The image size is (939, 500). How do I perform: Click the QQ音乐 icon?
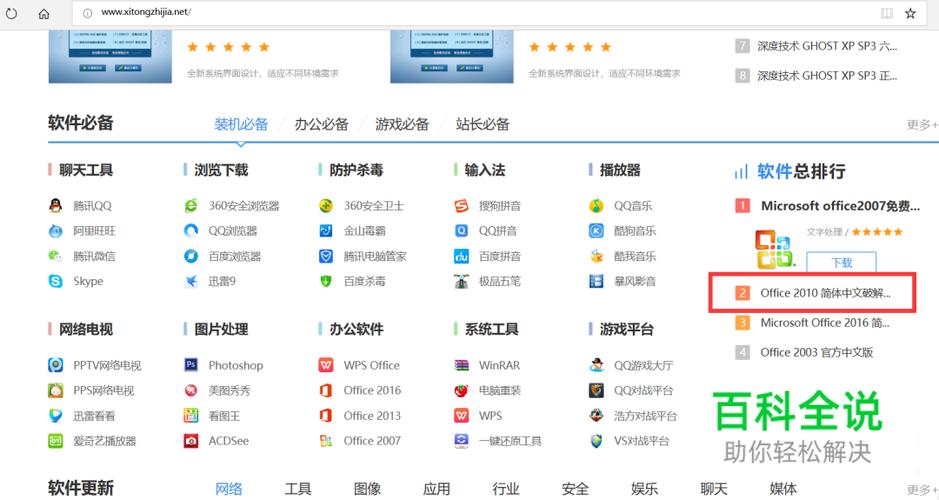click(596, 205)
